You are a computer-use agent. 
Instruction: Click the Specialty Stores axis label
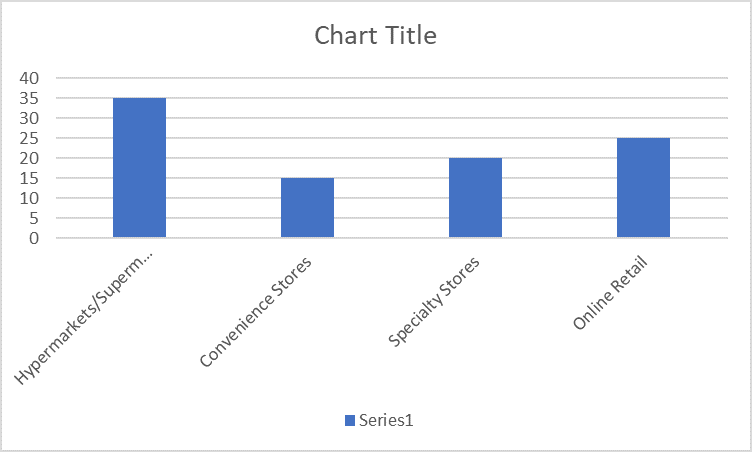[x=434, y=301]
